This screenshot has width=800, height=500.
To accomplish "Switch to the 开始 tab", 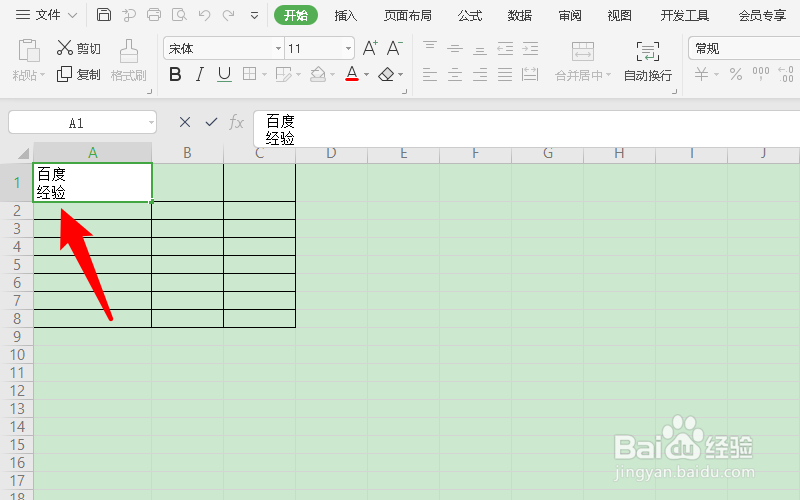I will pos(296,15).
